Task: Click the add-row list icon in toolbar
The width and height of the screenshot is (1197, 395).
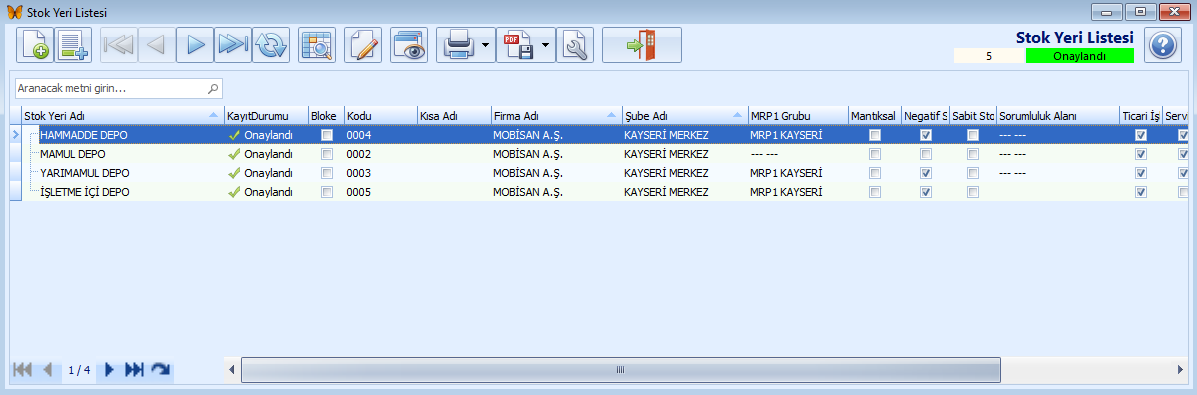Action: [73, 45]
